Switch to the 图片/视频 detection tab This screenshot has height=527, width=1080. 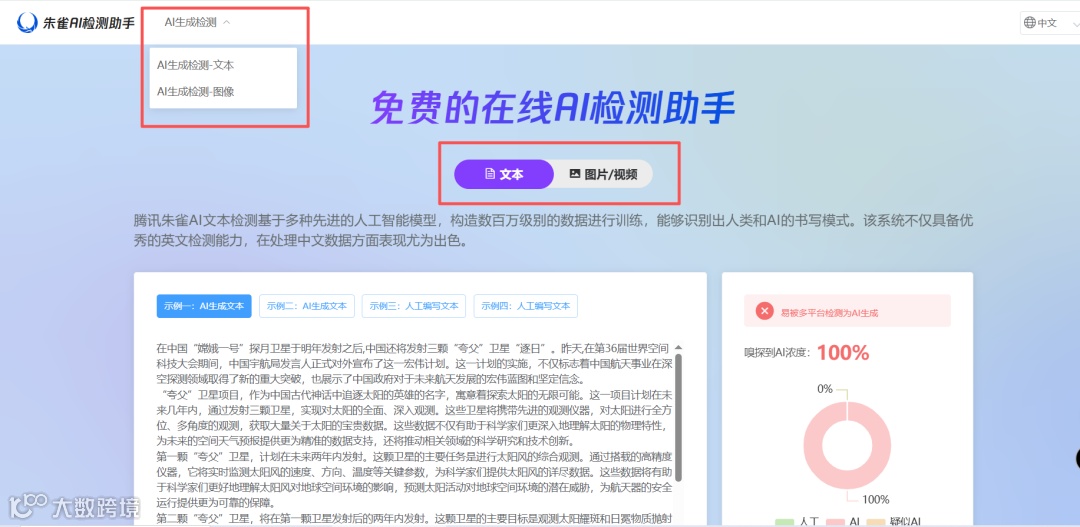coord(603,174)
